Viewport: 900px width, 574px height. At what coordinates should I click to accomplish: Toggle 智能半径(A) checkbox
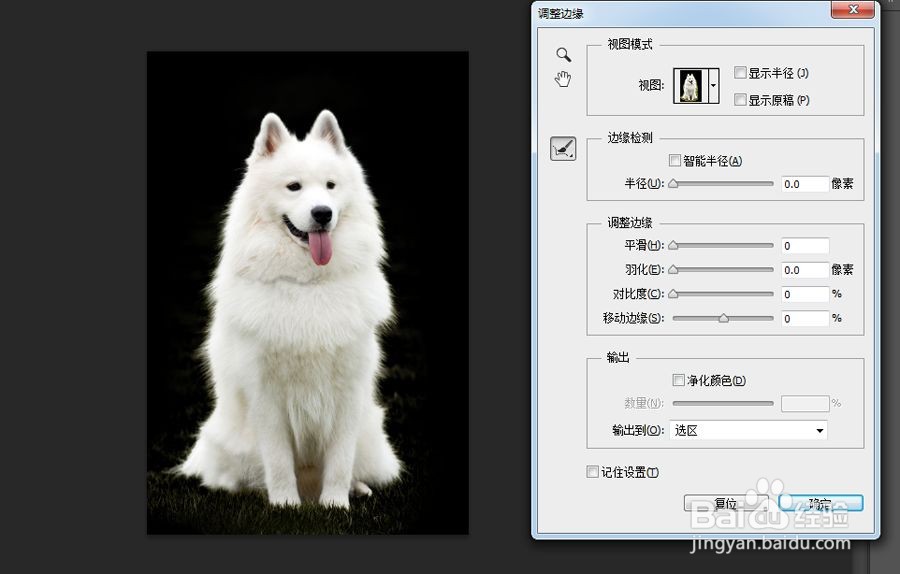[675, 160]
